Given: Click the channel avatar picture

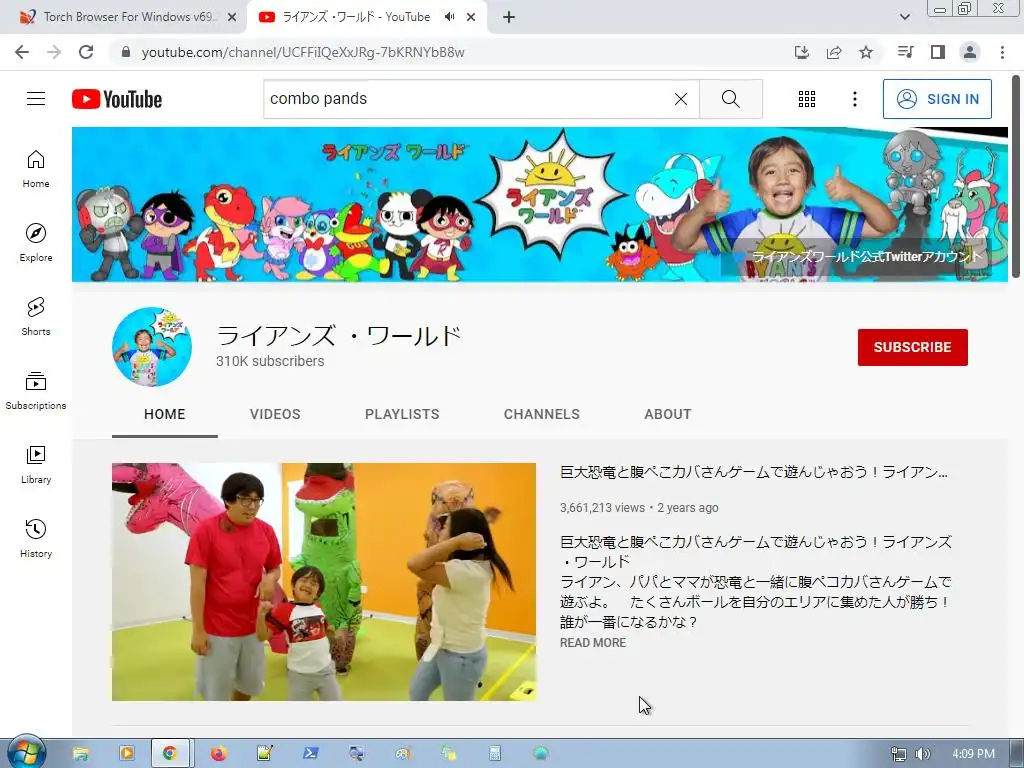Looking at the screenshot, I should [152, 347].
